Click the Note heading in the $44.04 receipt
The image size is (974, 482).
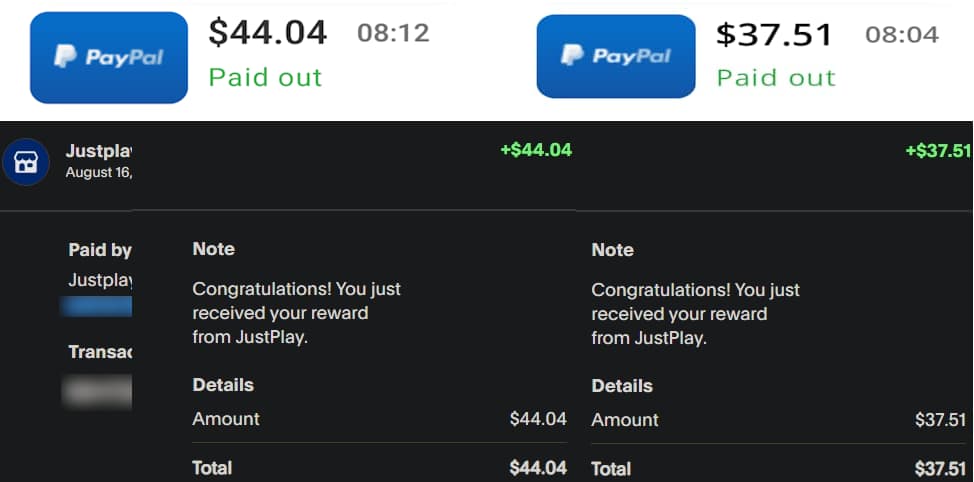(213, 249)
